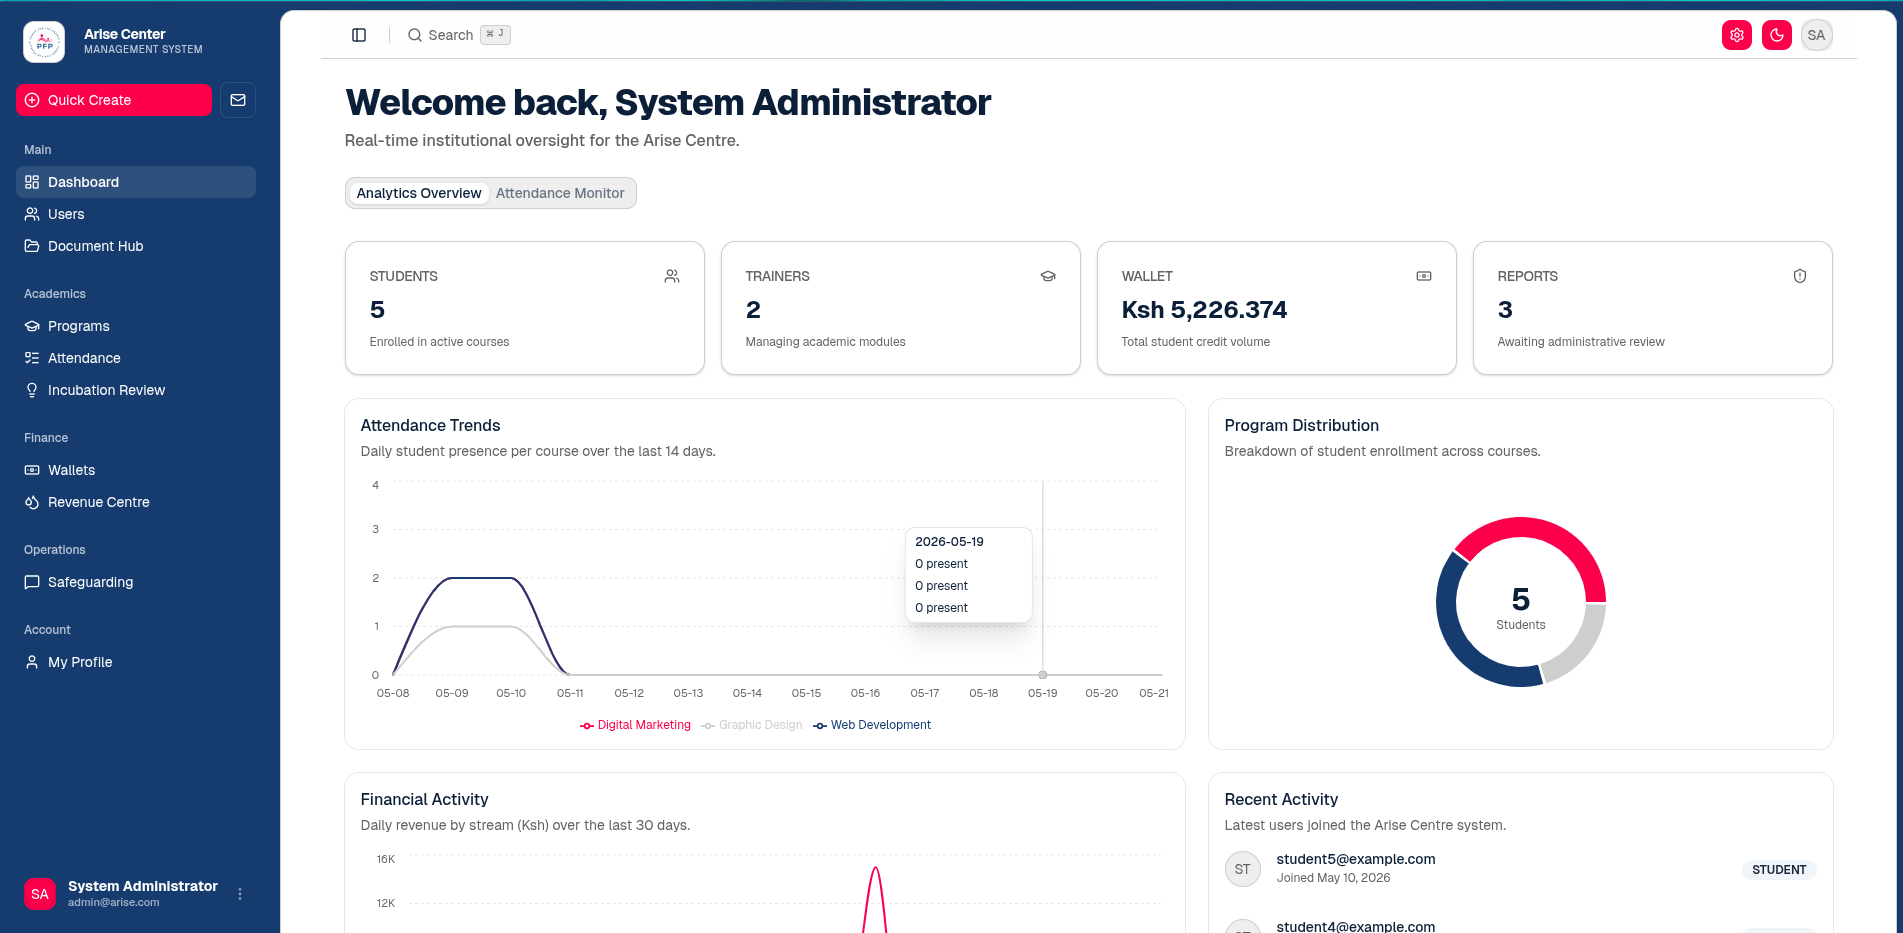1903x933 pixels.
Task: Click the Attendance Trends heading
Action: click(x=430, y=425)
